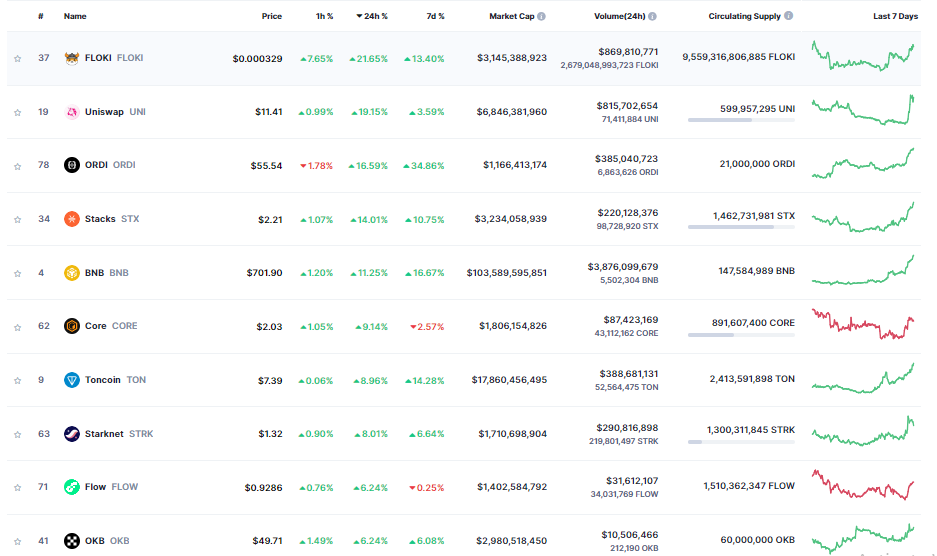Click the Circulating Supply info icon

click(789, 16)
